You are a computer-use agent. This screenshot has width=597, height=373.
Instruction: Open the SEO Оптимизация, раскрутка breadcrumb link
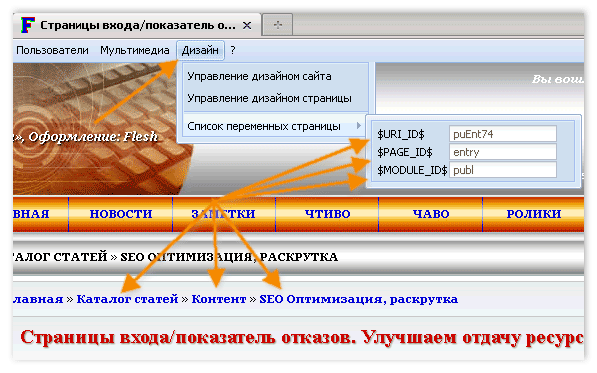click(x=358, y=300)
